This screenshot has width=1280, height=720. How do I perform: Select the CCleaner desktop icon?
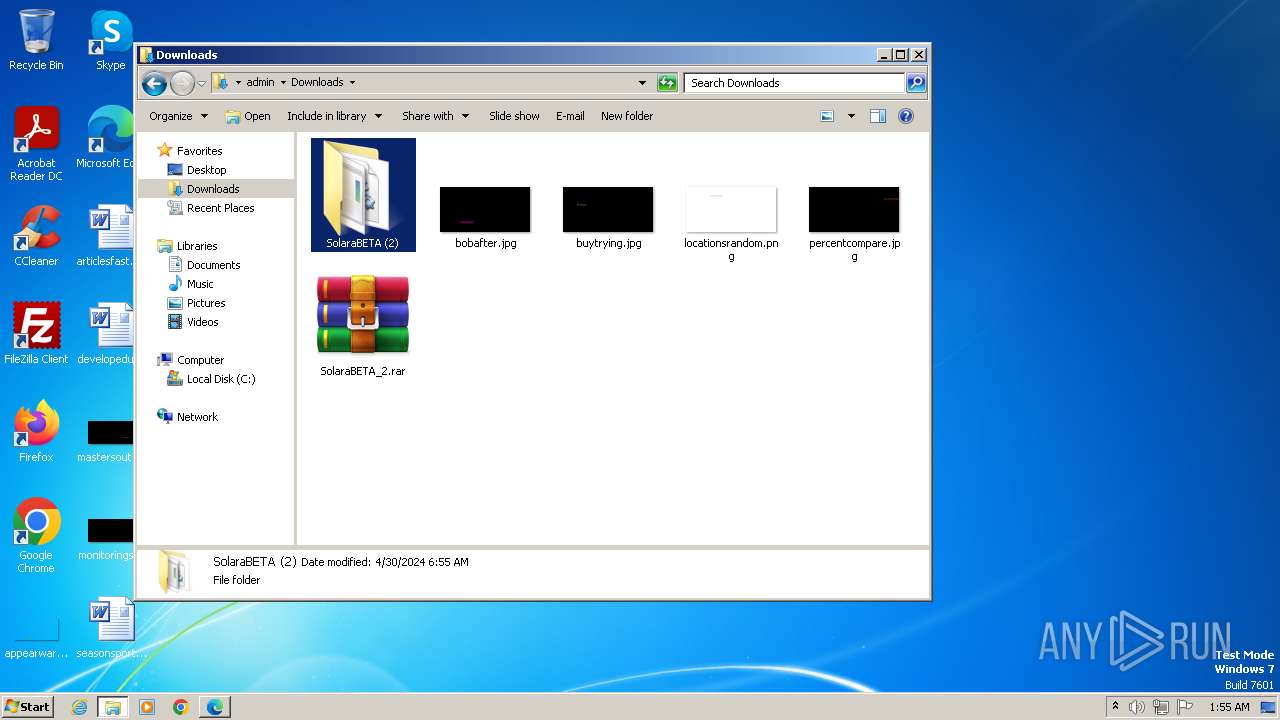(x=36, y=236)
